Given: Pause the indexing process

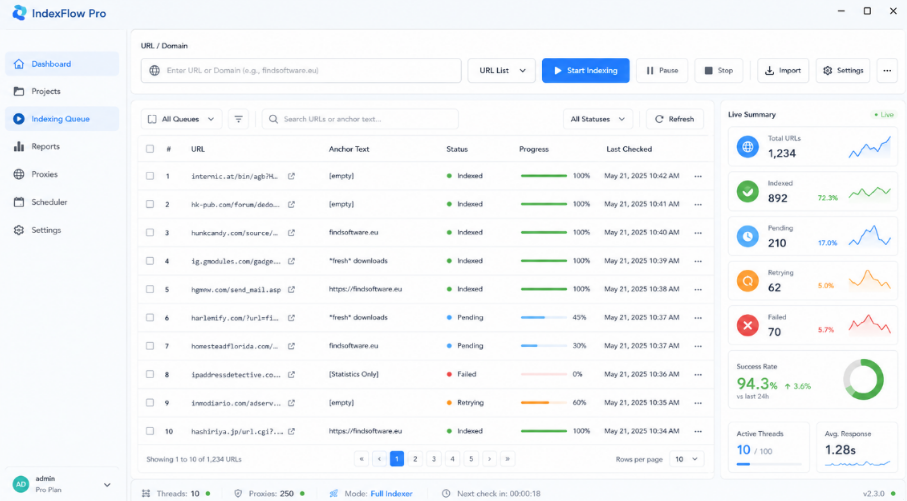Looking at the screenshot, I should click(x=662, y=71).
